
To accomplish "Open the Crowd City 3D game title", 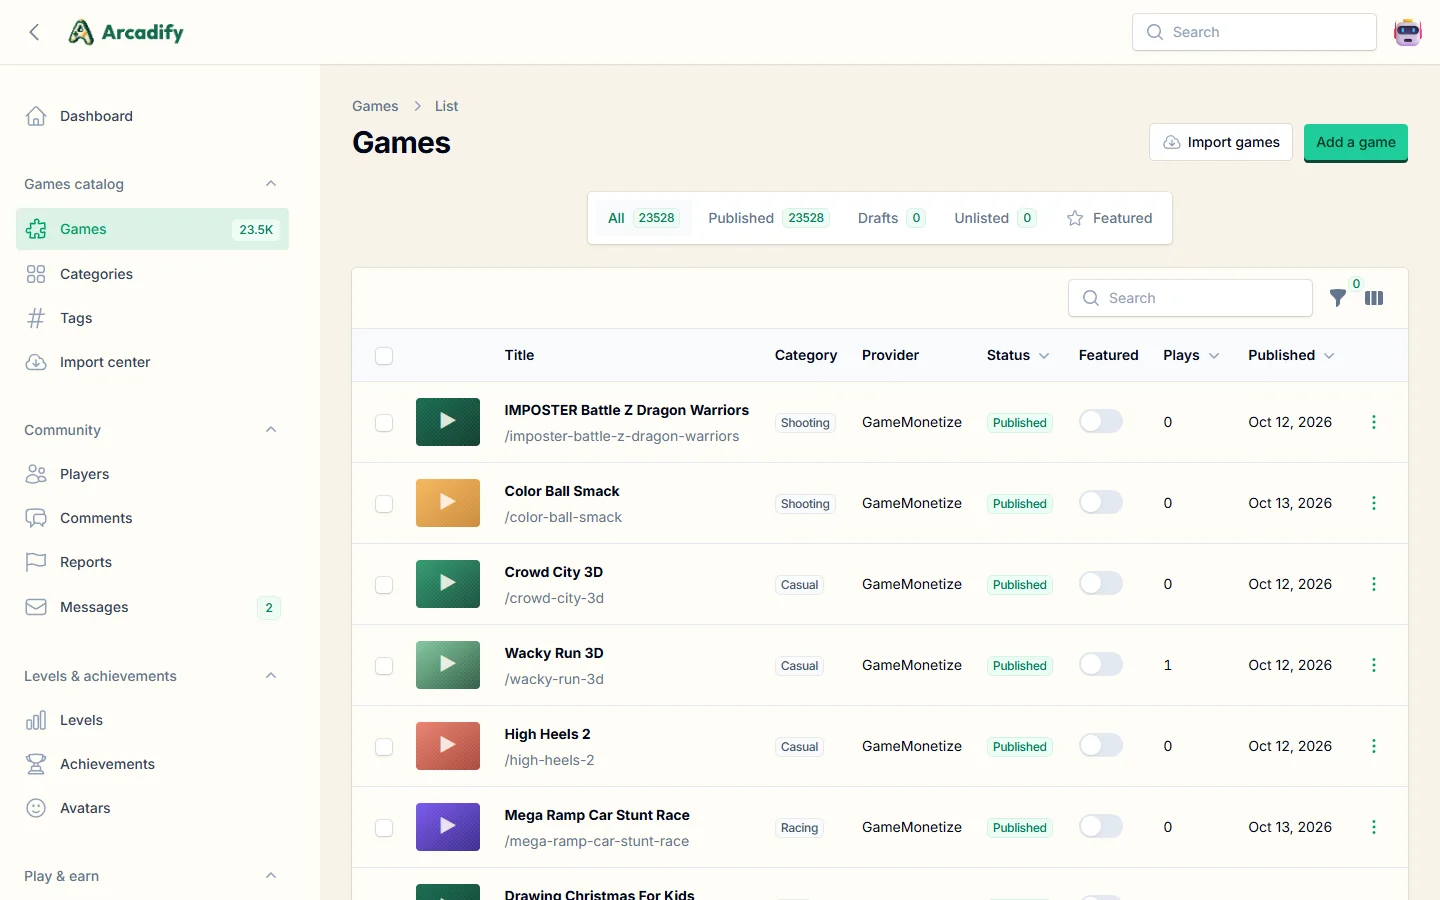I will pos(554,572).
